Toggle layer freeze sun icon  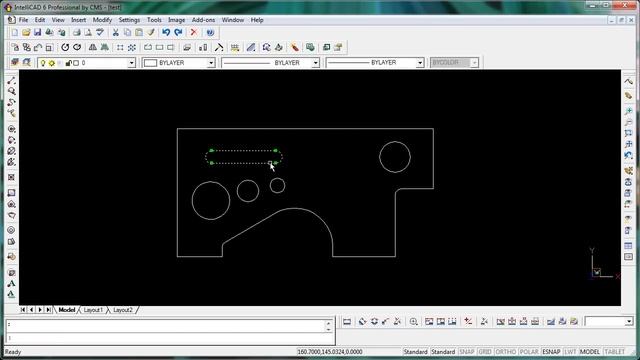51,63
